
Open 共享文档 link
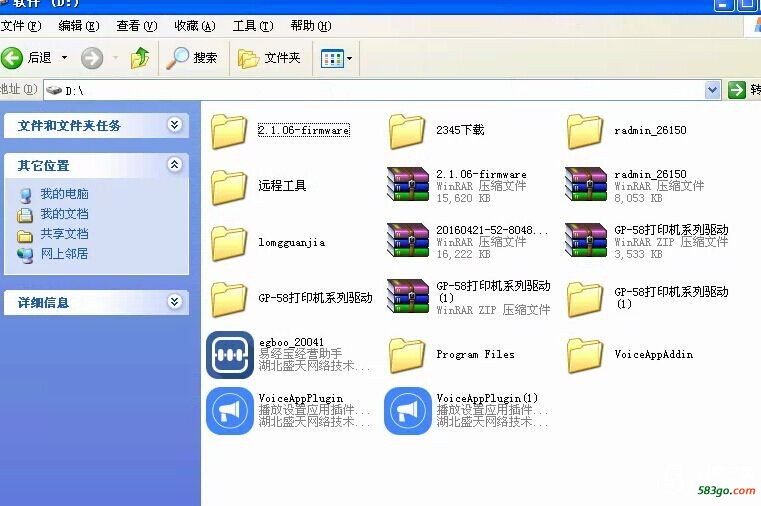click(64, 234)
